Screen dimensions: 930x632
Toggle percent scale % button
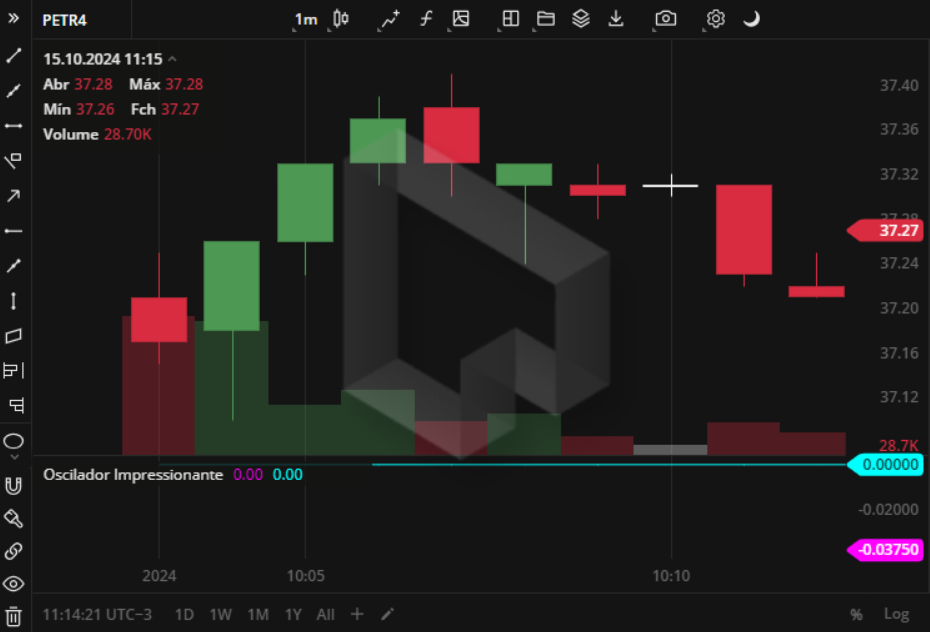pyautogui.click(x=856, y=615)
